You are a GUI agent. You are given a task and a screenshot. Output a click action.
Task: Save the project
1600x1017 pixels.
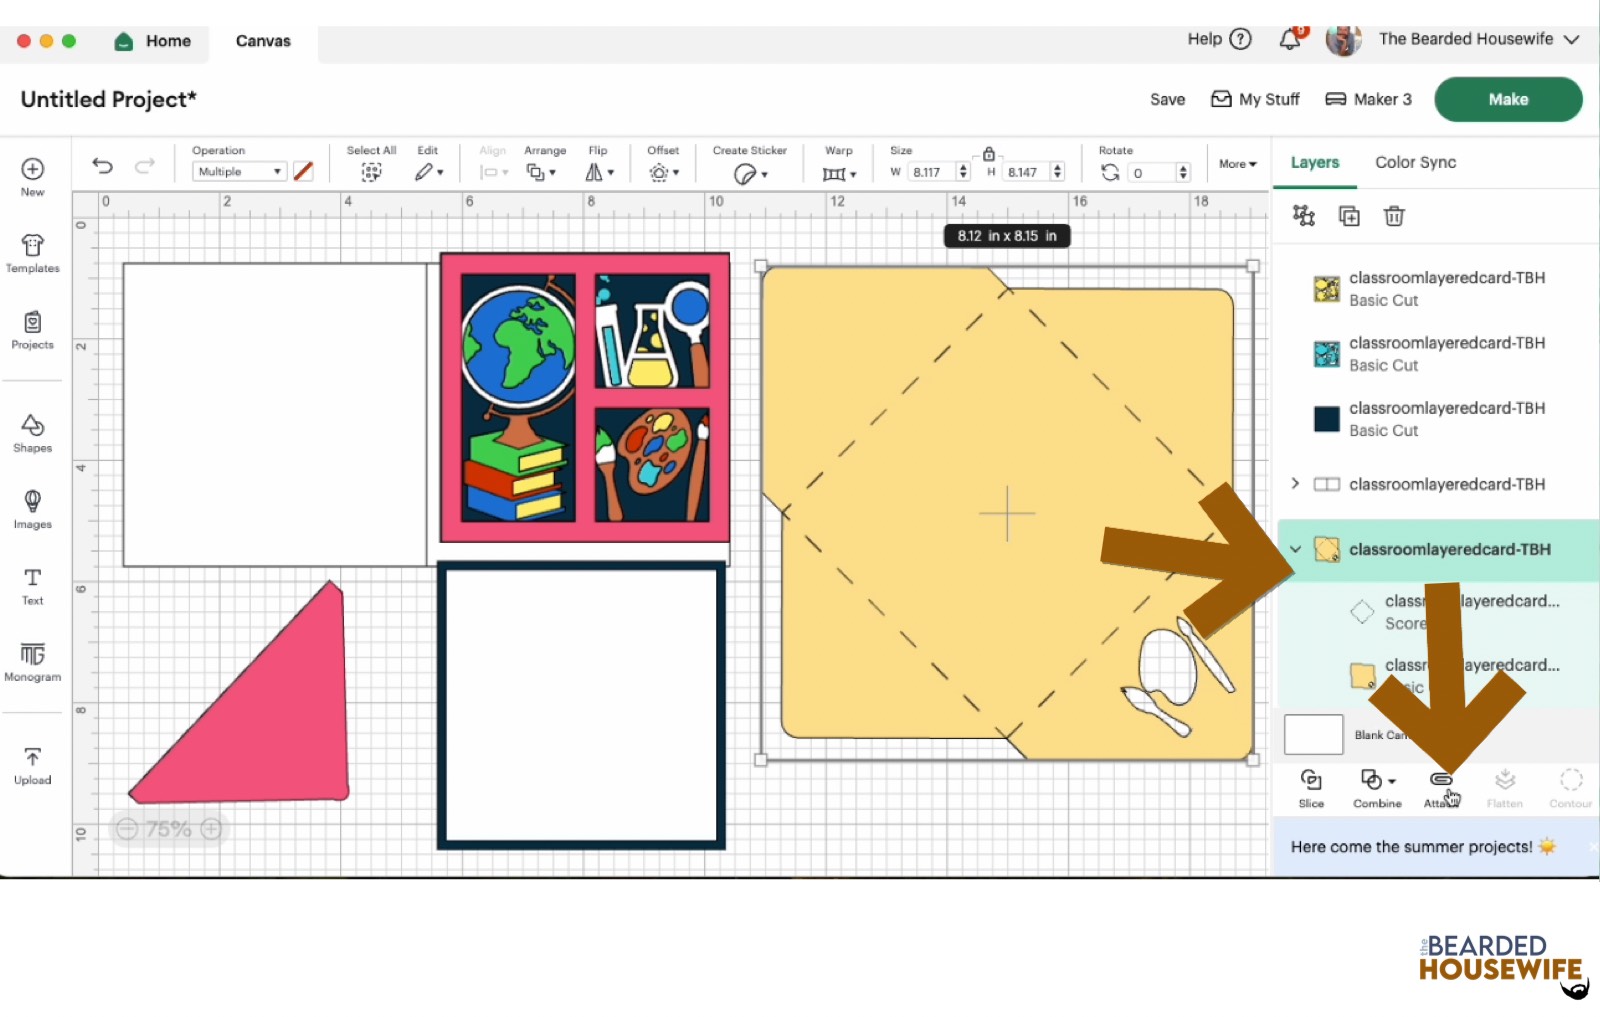coord(1167,99)
